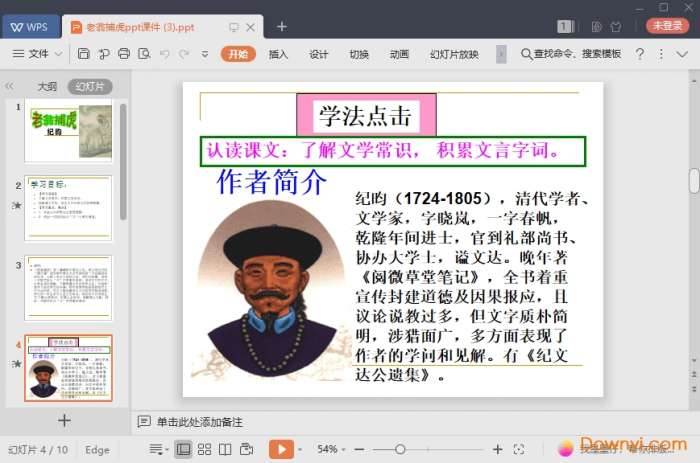
Task: Click the Print Preview icon
Action: point(144,54)
